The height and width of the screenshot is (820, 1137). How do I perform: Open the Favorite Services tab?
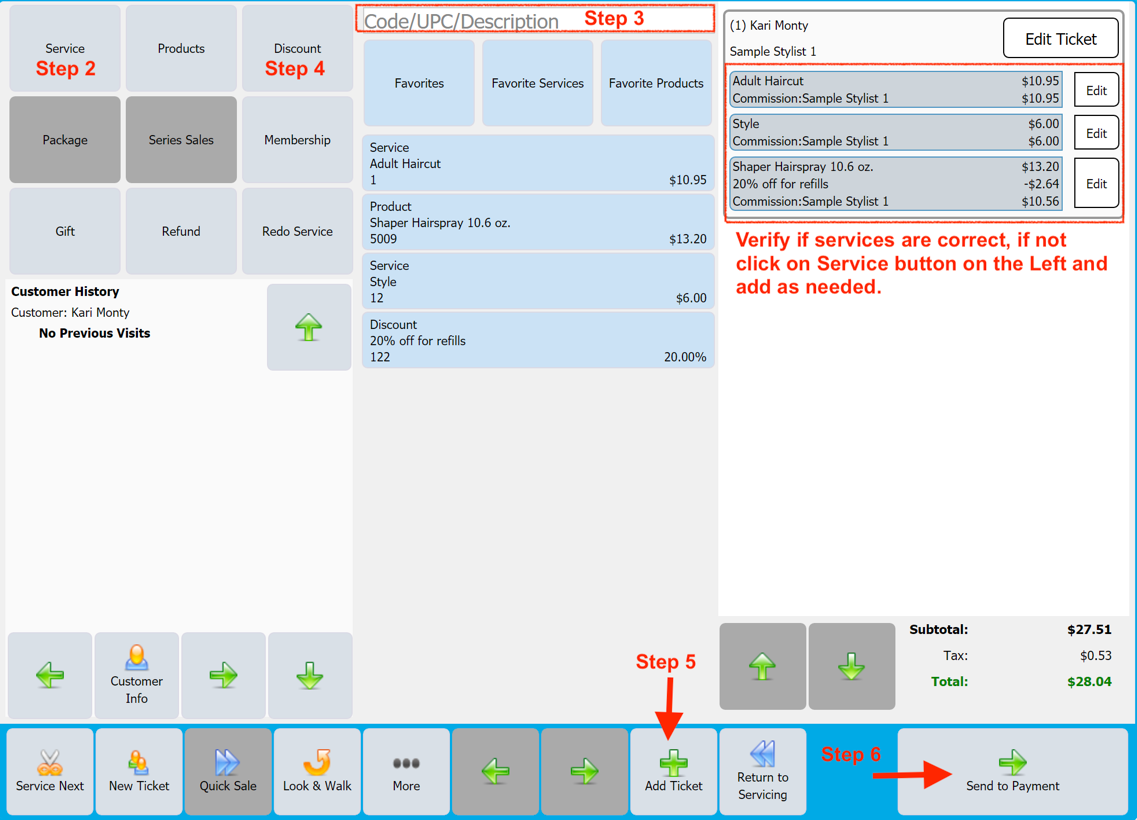537,83
